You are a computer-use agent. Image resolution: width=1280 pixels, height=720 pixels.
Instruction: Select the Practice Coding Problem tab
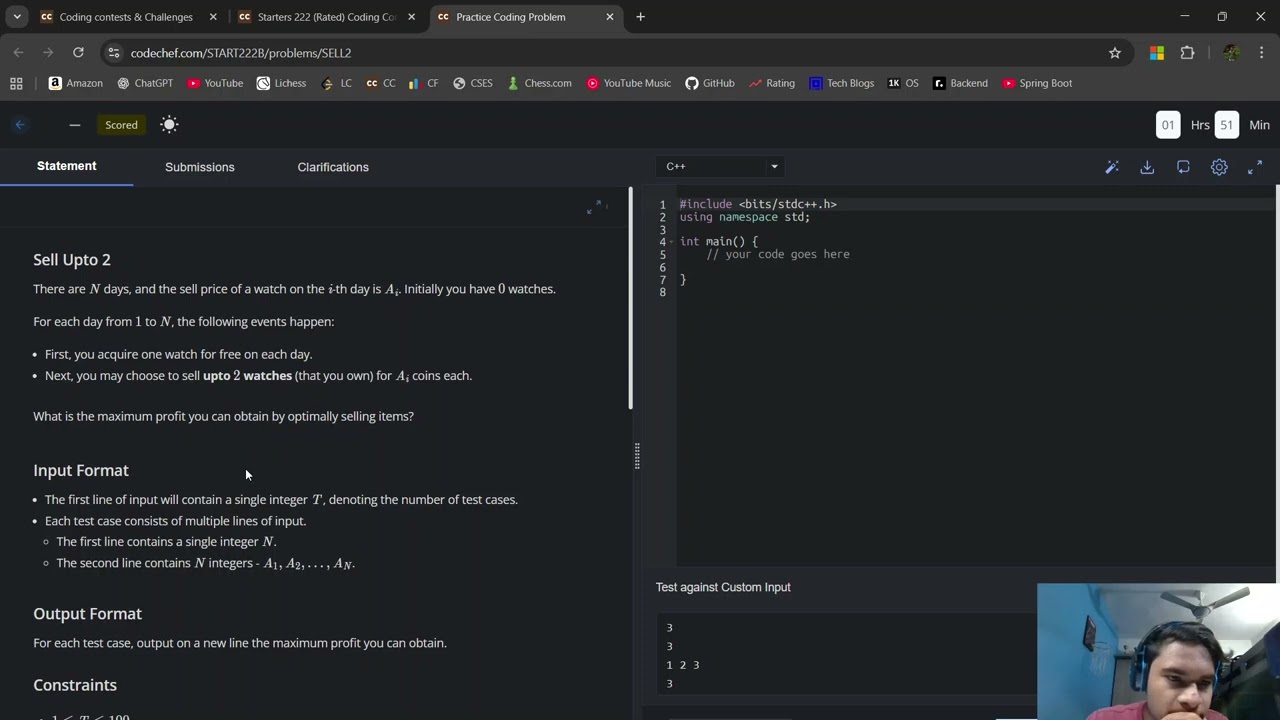pyautogui.click(x=510, y=17)
